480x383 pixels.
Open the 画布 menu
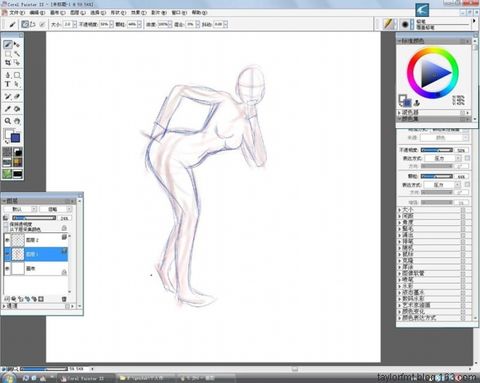57,13
